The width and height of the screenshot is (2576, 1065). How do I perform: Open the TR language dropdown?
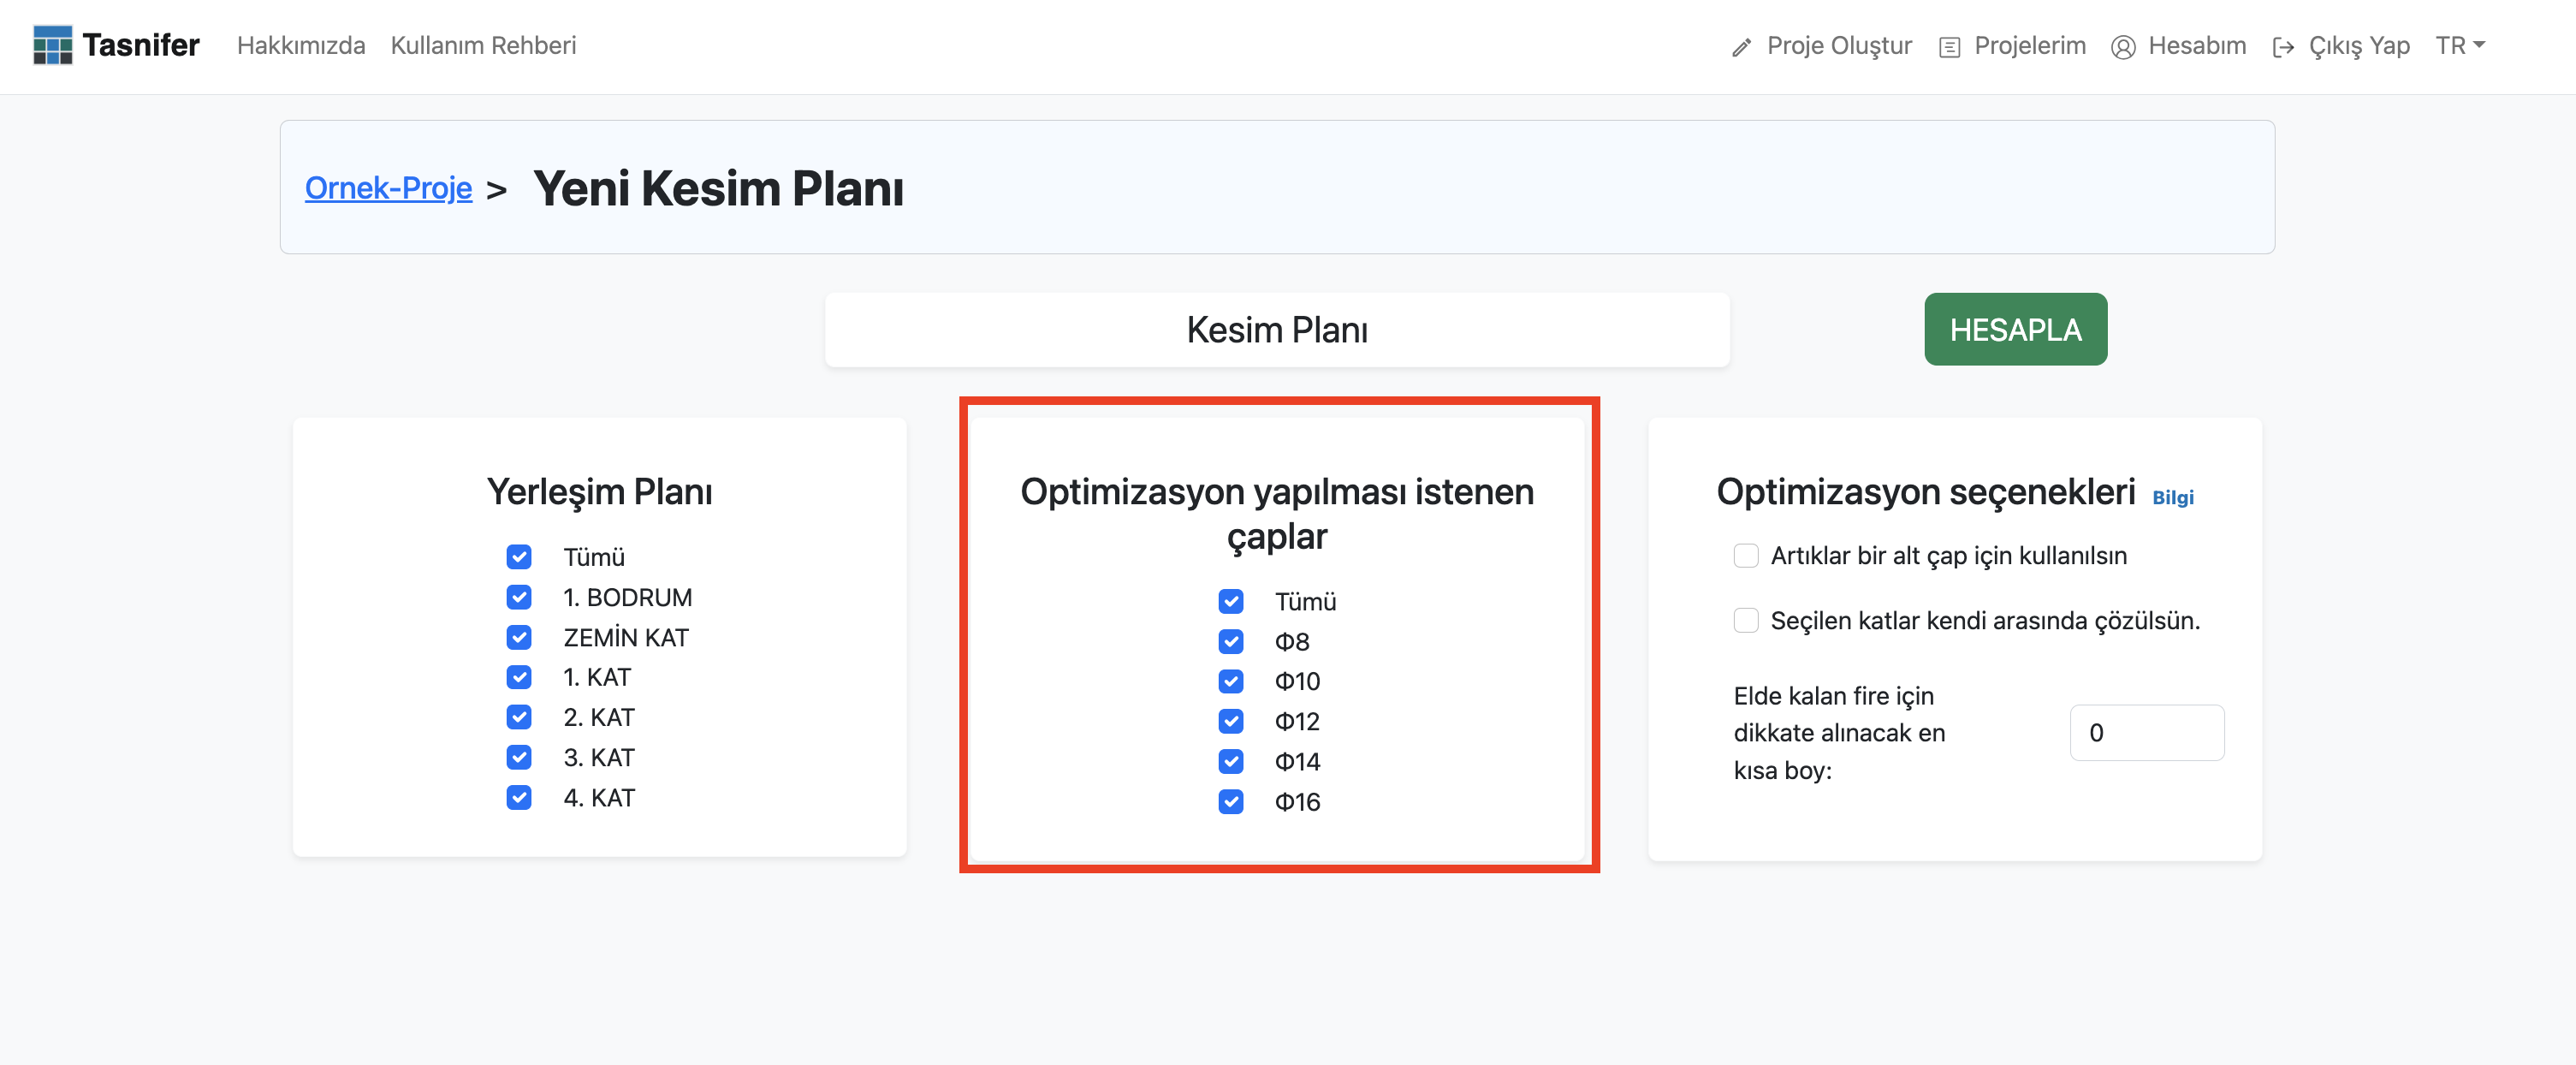click(x=2460, y=46)
